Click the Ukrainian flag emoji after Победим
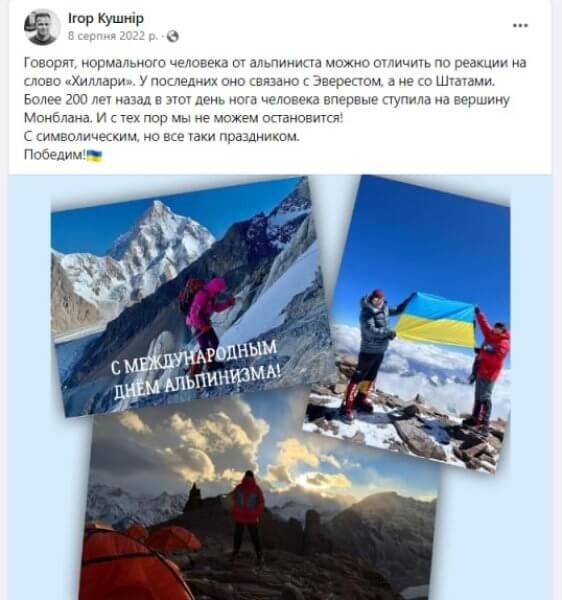 pos(94,155)
